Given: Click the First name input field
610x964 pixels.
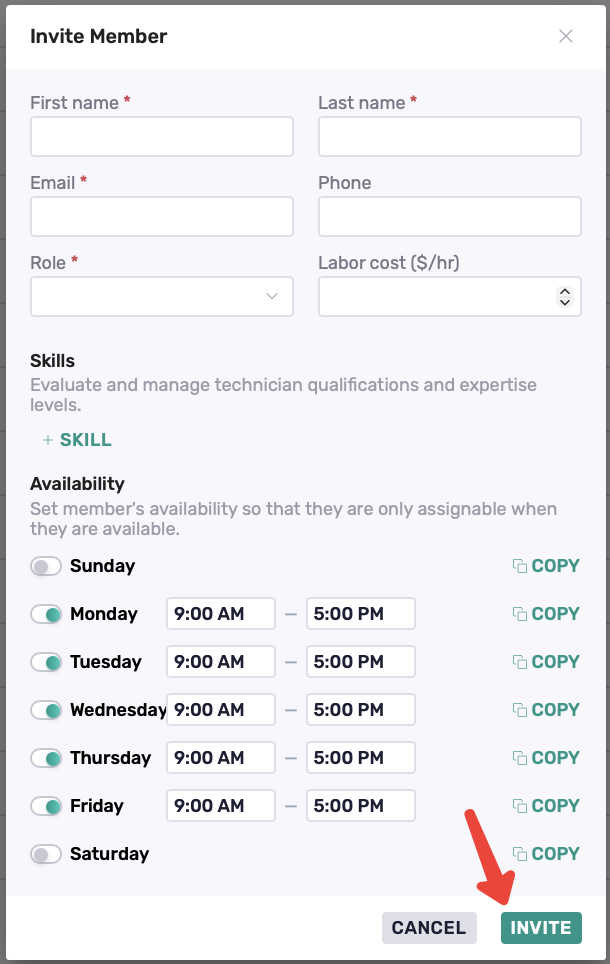Looking at the screenshot, I should click(x=162, y=136).
